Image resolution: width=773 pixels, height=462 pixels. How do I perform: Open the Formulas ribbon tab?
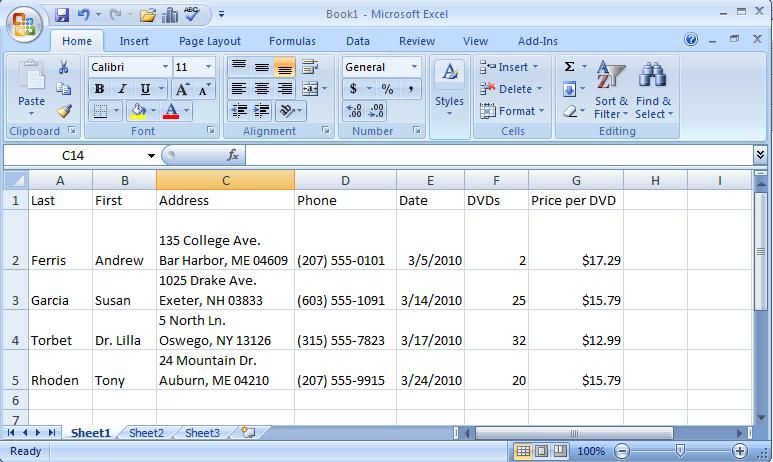292,41
